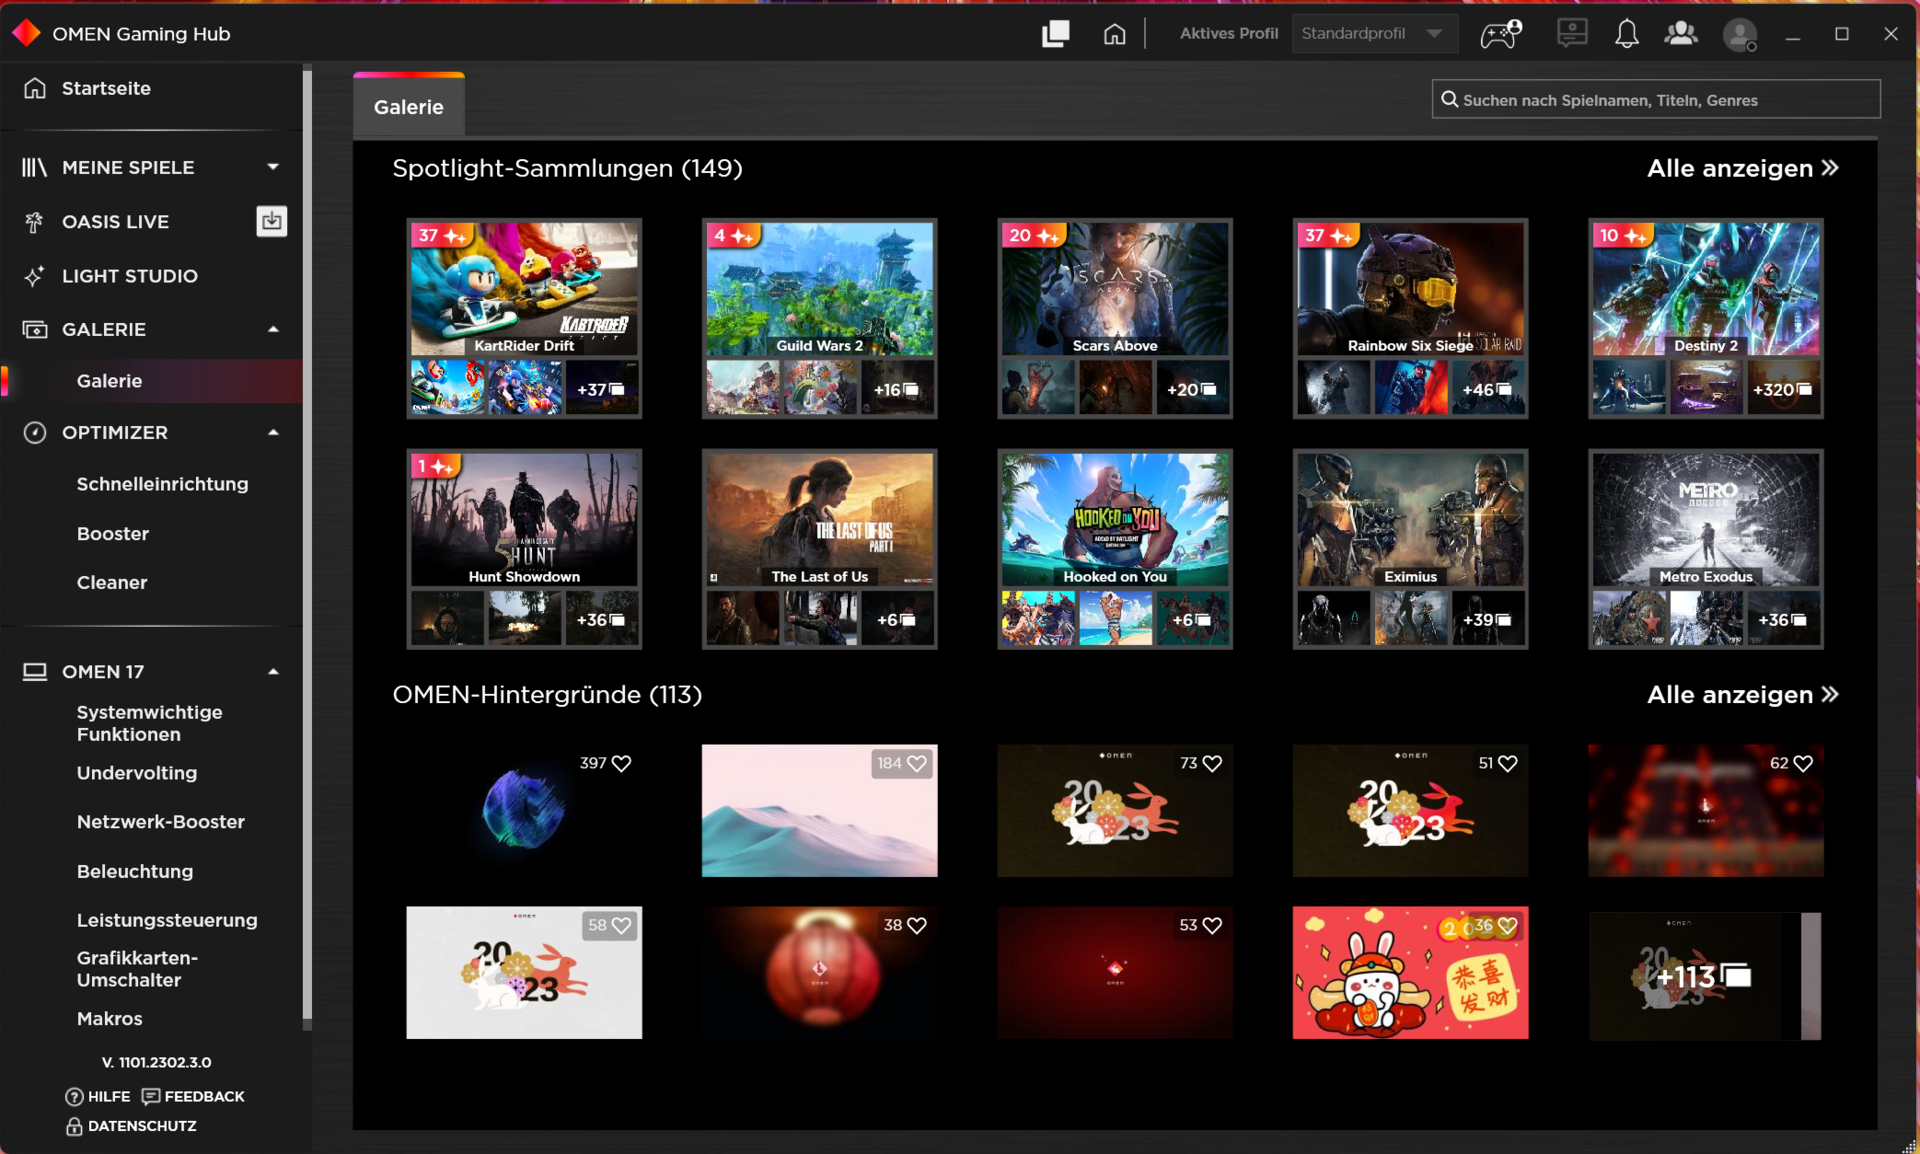
Task: Click the sidebar vertical scrollbar
Action: [x=307, y=540]
